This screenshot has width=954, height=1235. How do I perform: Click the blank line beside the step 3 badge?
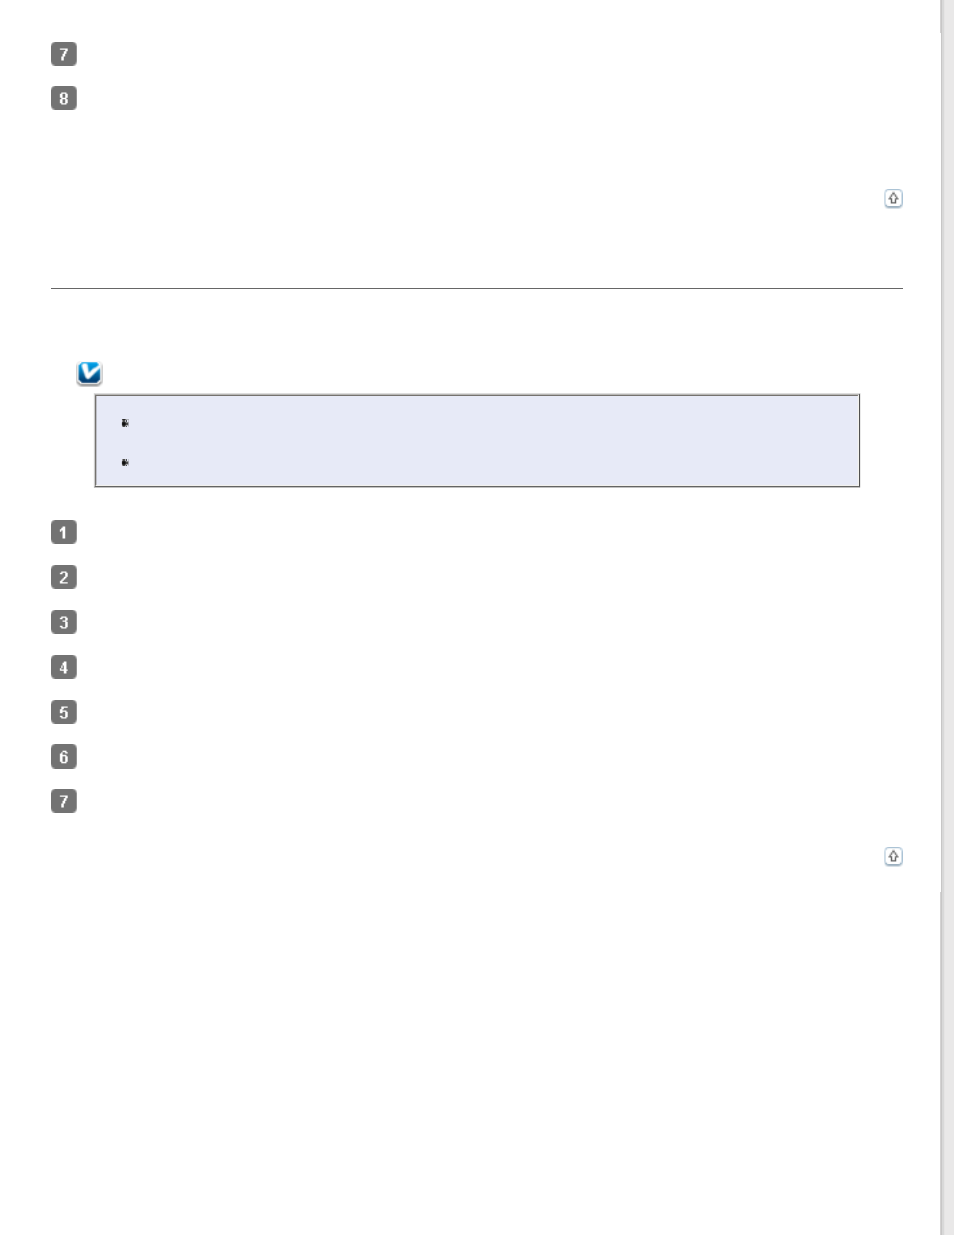[x=490, y=622]
